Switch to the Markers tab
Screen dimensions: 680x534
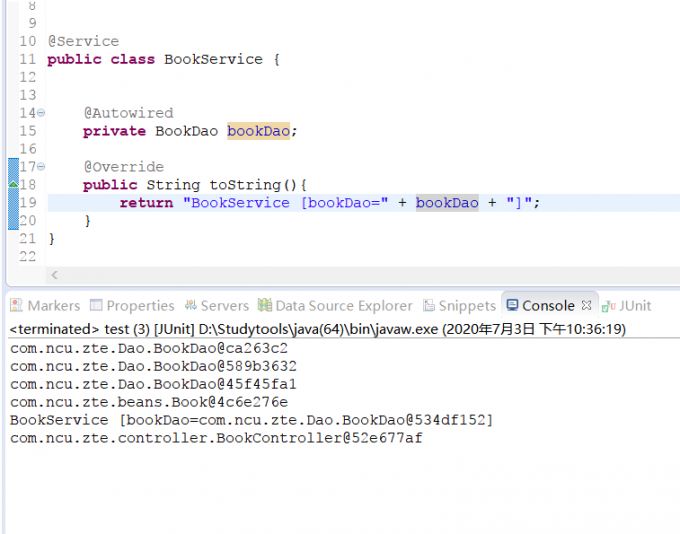[x=53, y=306]
